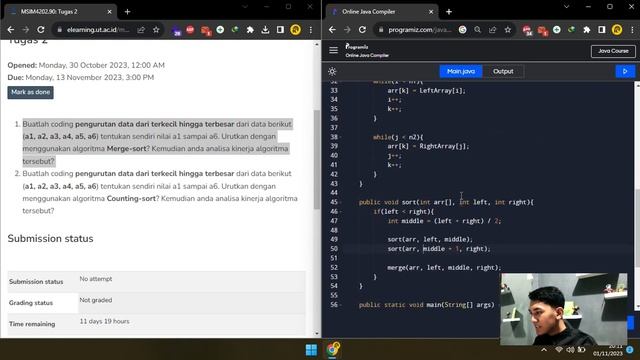640x360 pixels.
Task: Collapse code fold at line 45
Action: click(341, 202)
